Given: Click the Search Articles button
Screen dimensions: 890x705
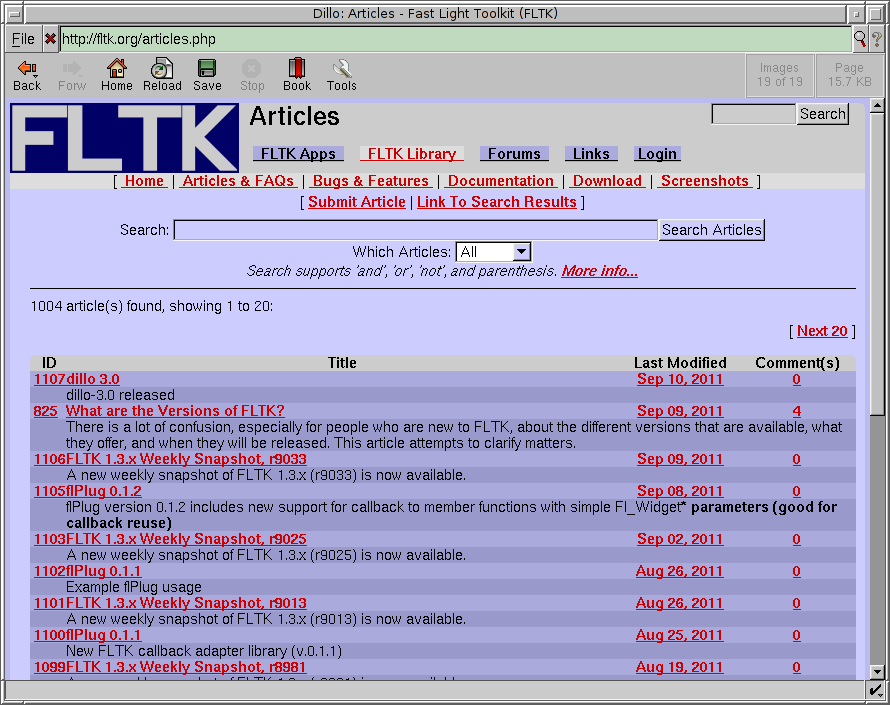Looking at the screenshot, I should coord(711,230).
